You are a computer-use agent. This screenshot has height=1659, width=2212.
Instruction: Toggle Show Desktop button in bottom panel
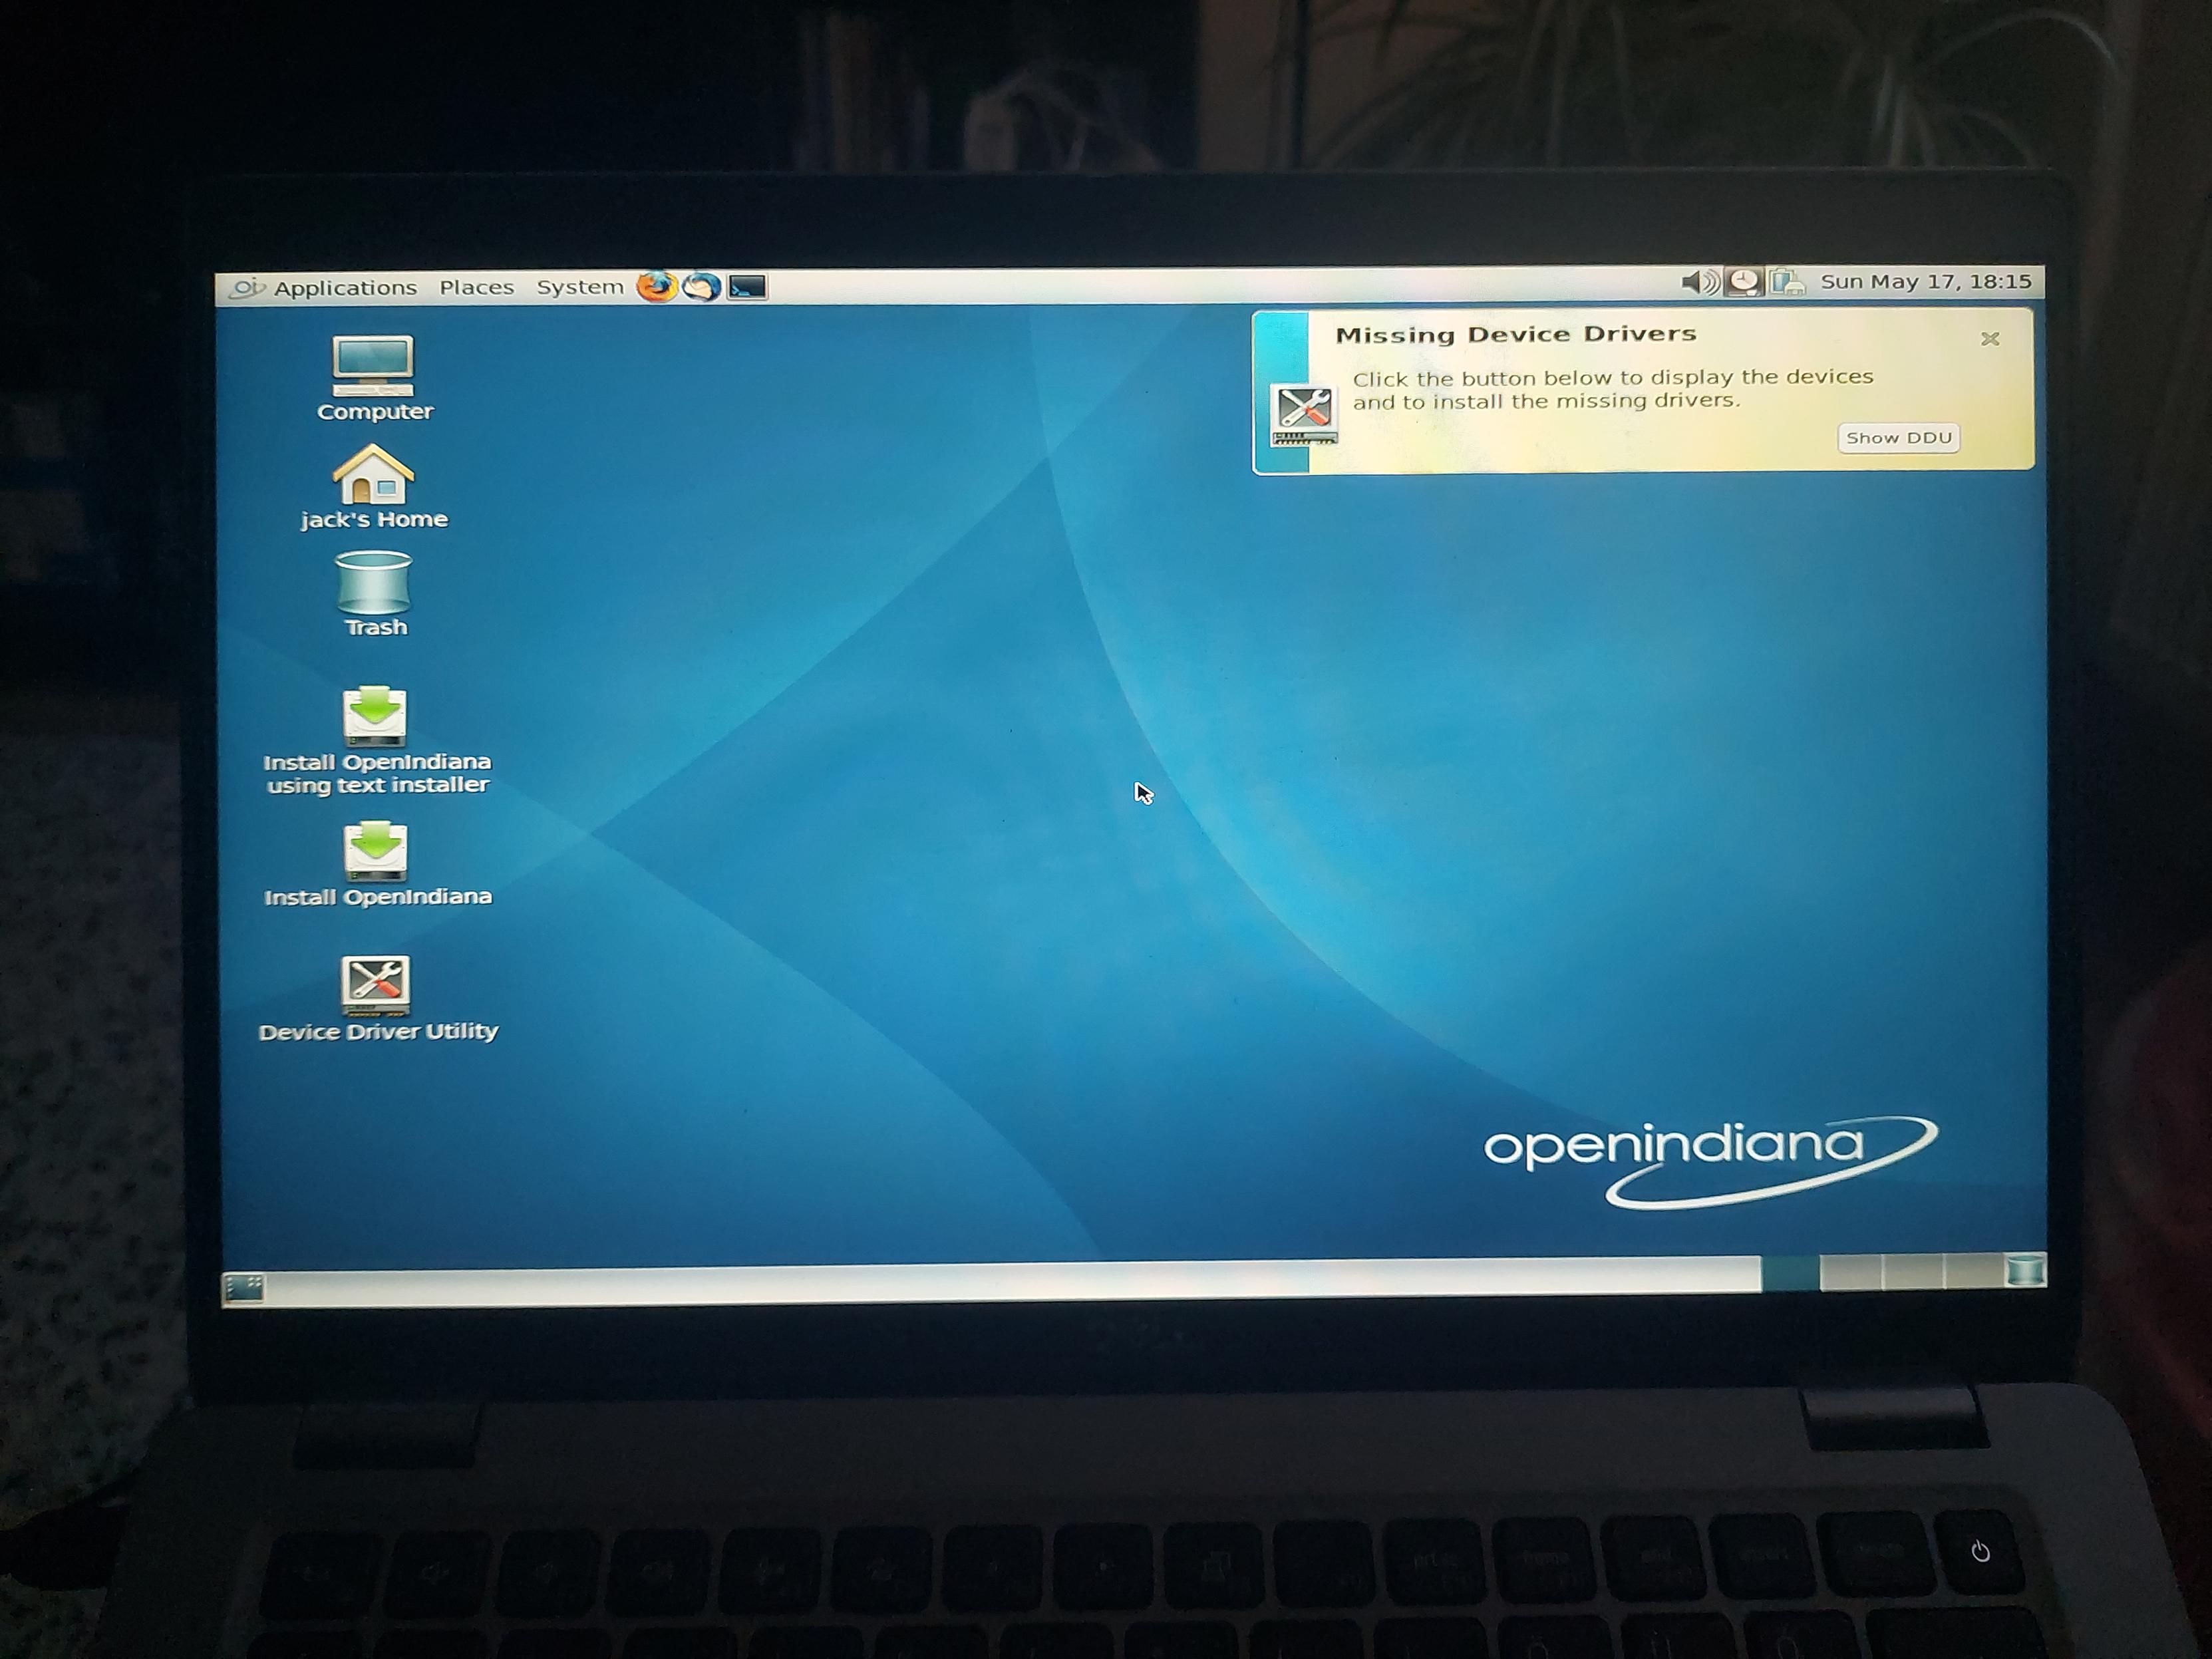click(x=244, y=1287)
